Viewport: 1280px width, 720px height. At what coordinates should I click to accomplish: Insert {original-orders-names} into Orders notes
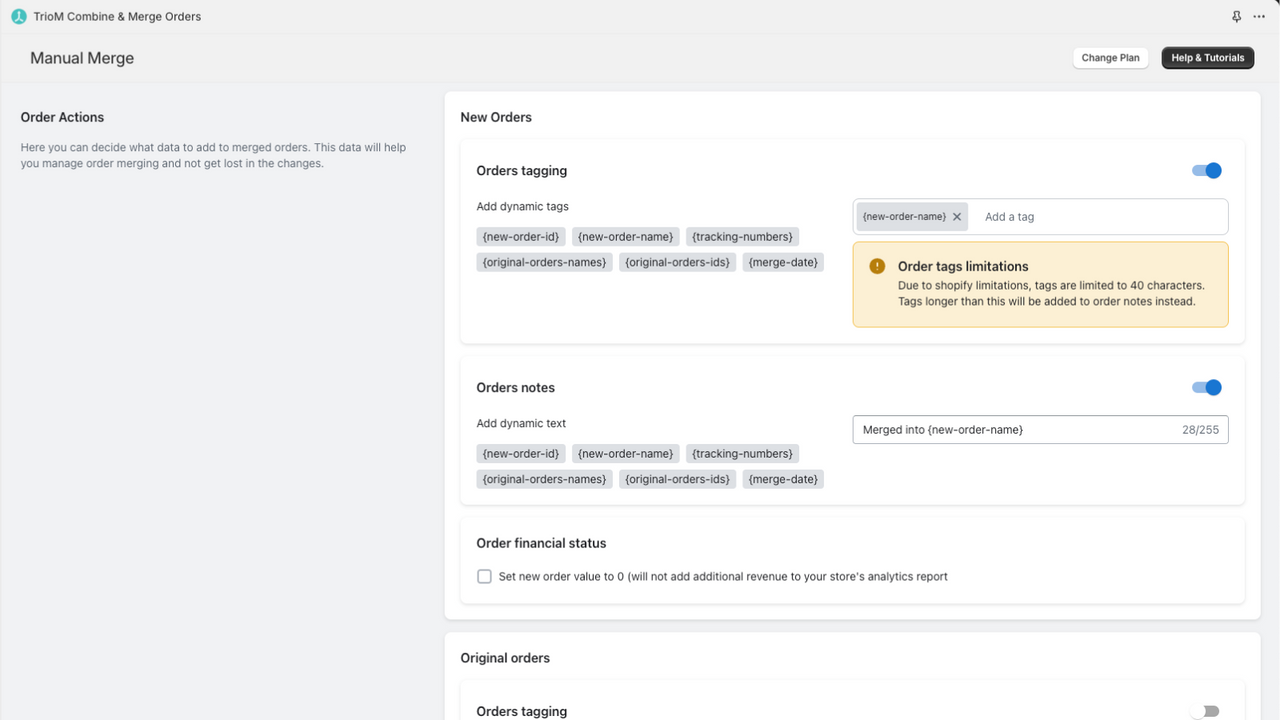click(545, 479)
